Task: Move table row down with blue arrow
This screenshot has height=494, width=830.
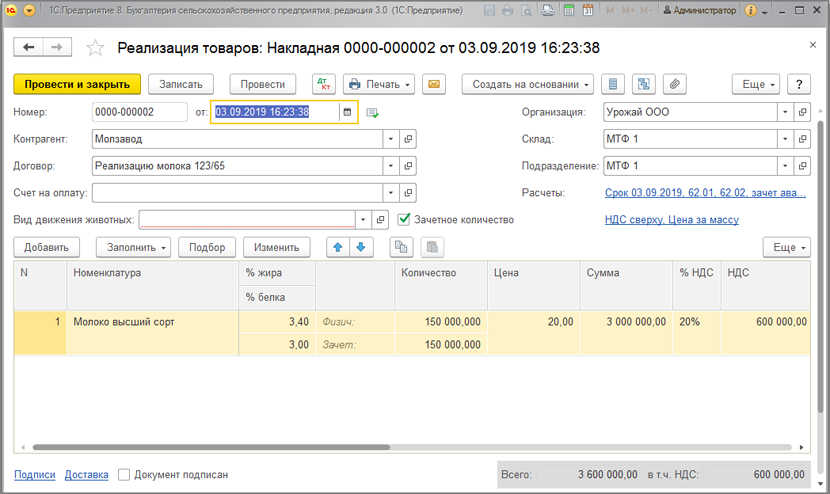Action: [361, 247]
